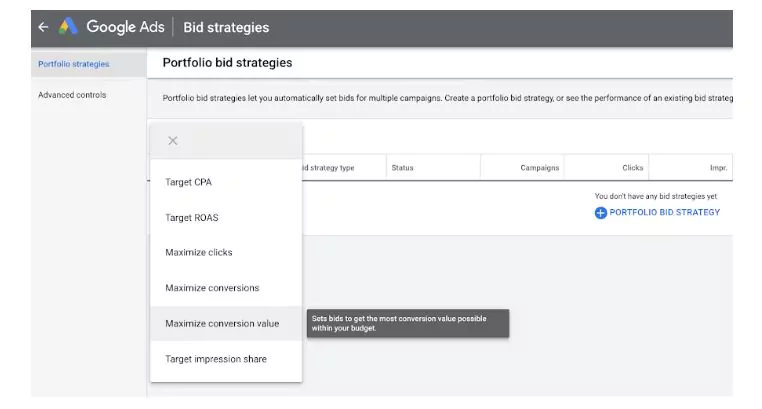Open Portfolio strategies in sidebar

coord(73,64)
